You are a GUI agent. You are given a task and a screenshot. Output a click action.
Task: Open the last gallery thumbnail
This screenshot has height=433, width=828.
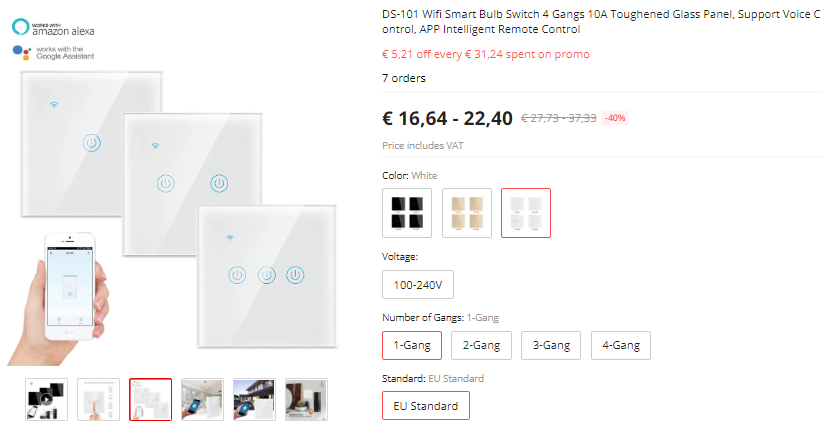click(x=306, y=399)
